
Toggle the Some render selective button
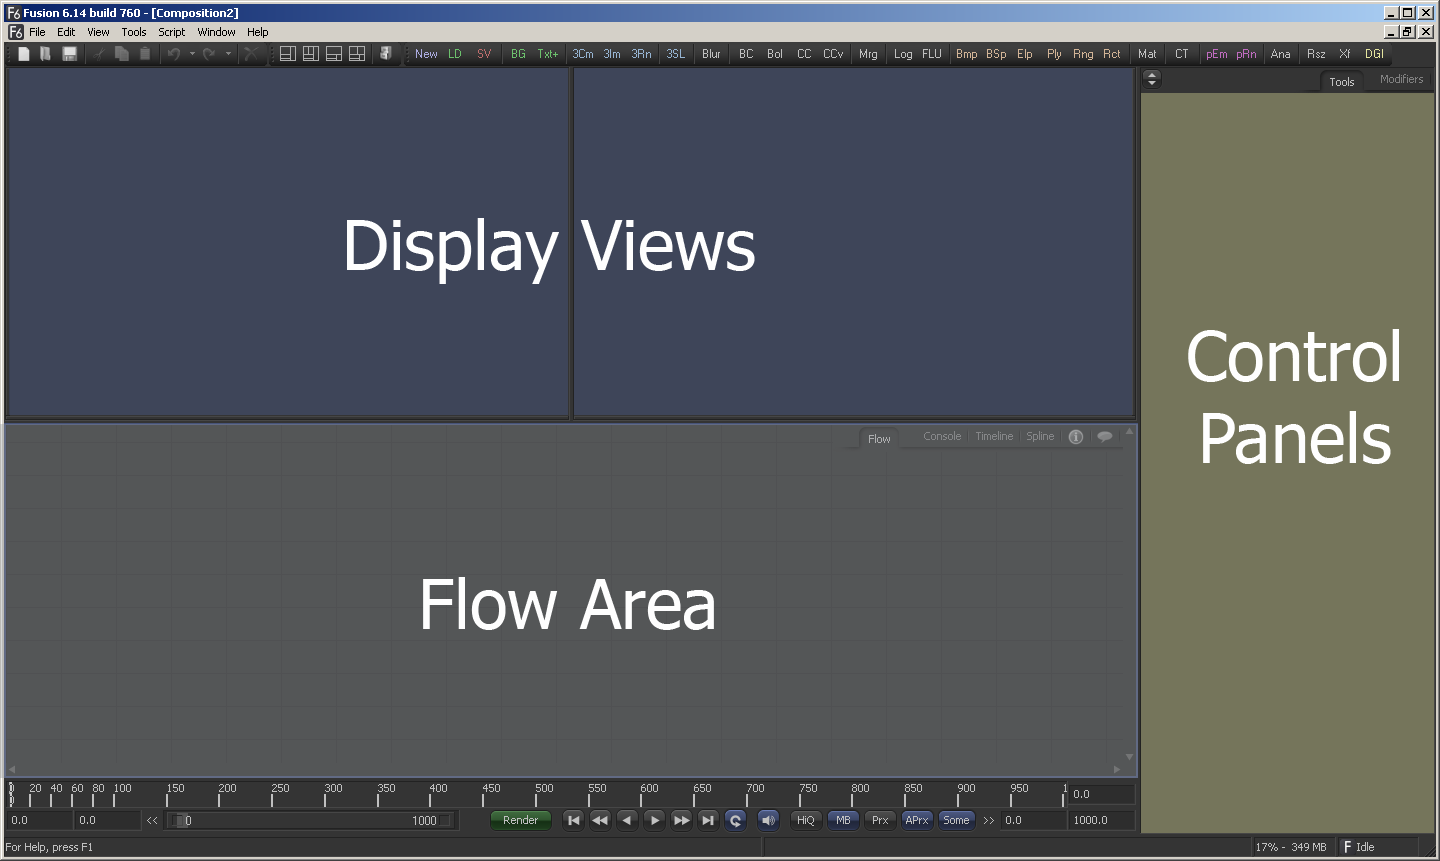pyautogui.click(x=956, y=820)
